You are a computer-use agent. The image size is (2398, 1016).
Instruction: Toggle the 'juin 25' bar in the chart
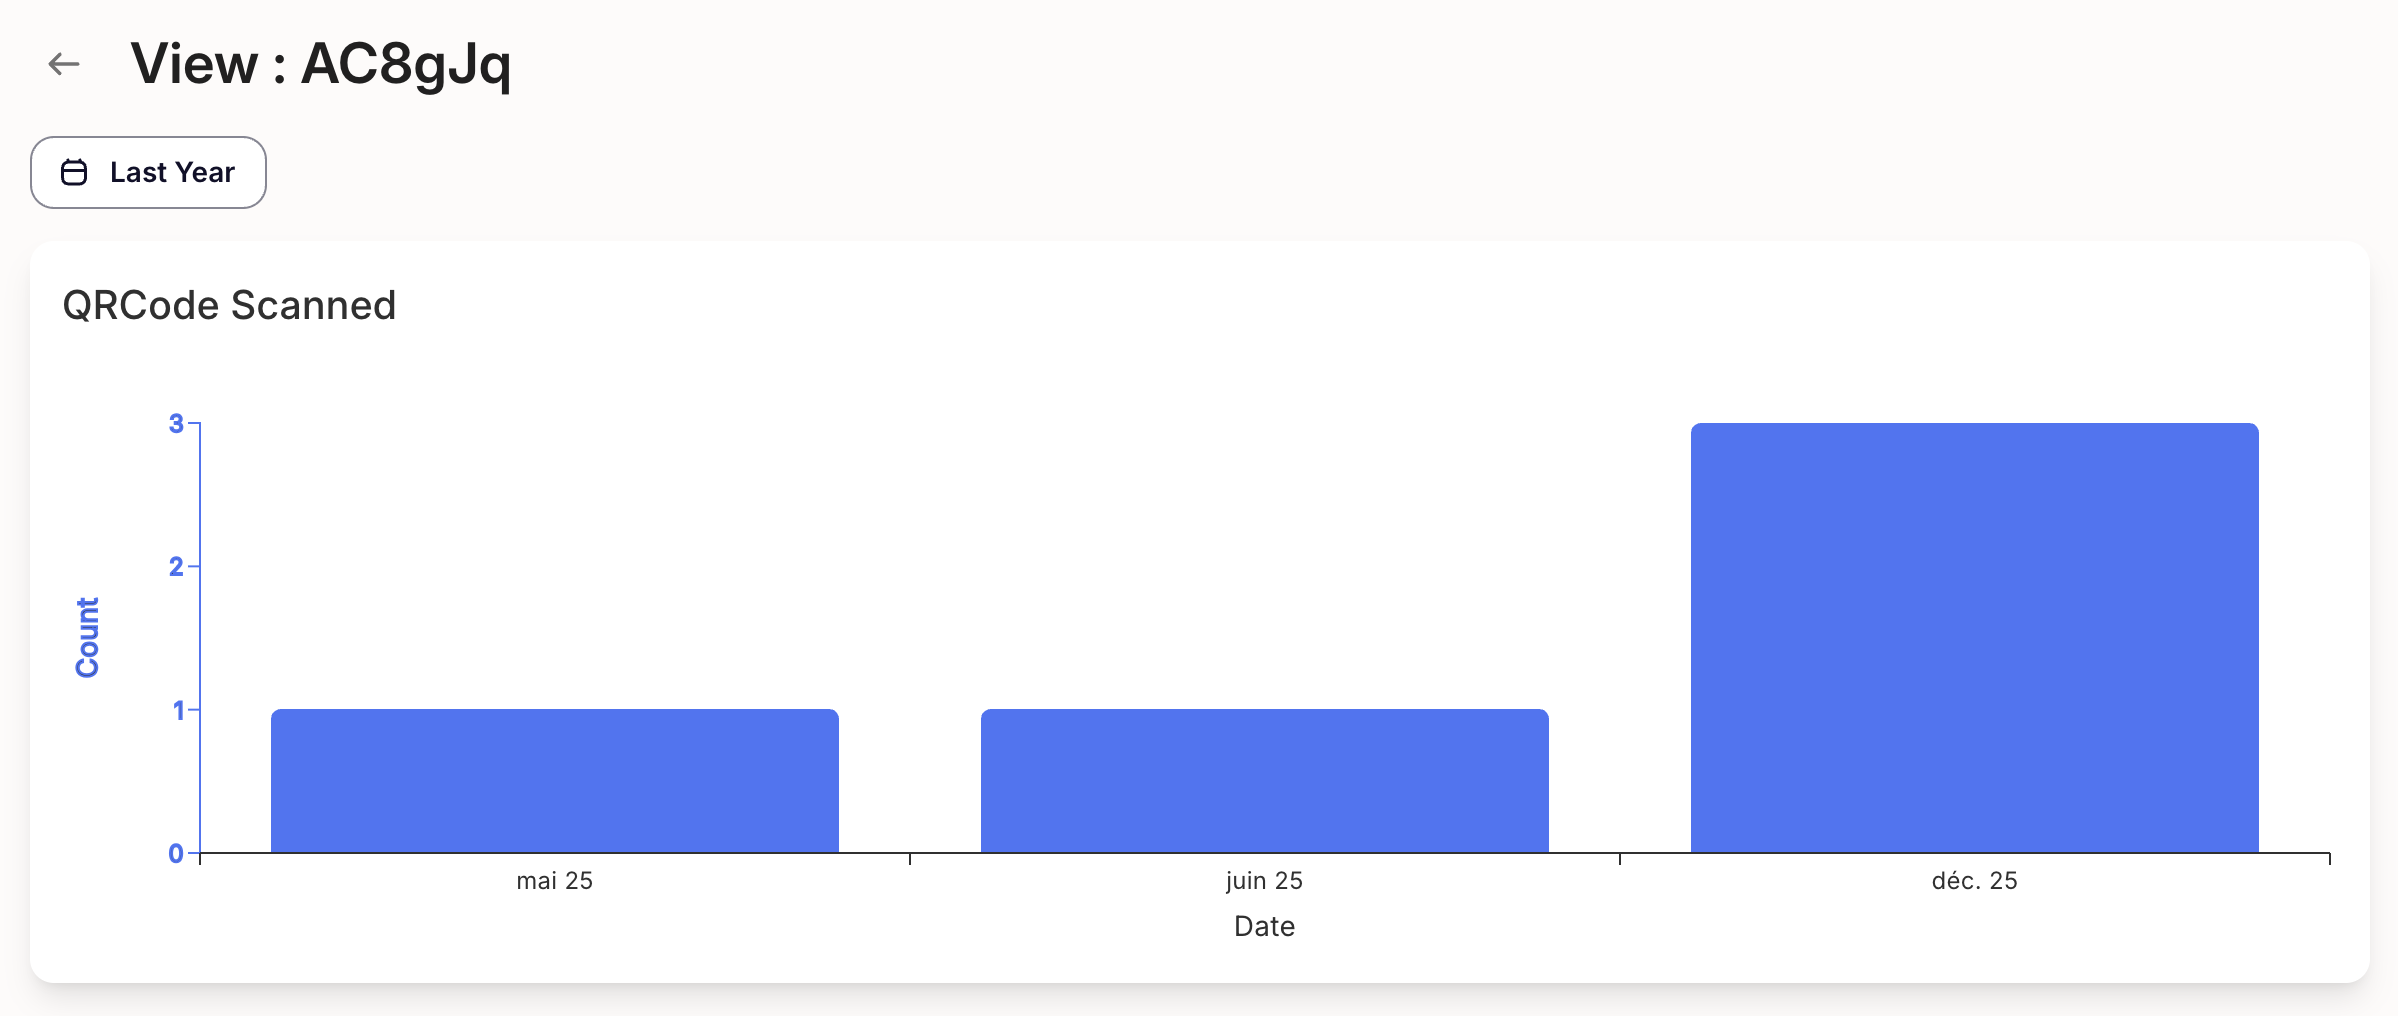[x=1263, y=780]
